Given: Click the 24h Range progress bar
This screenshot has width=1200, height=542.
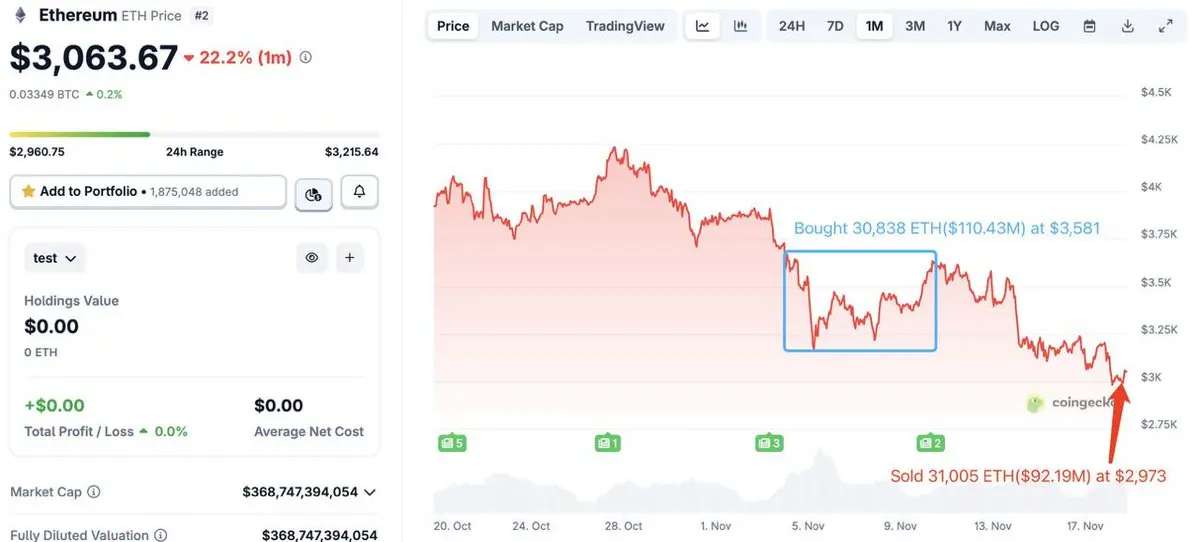Looking at the screenshot, I should coord(194,134).
